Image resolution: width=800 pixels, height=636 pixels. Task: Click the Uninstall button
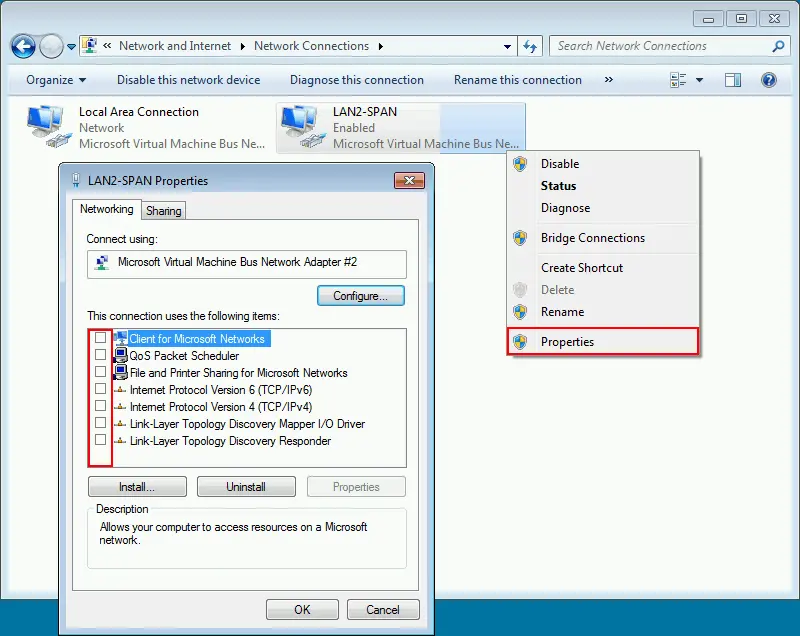(246, 487)
